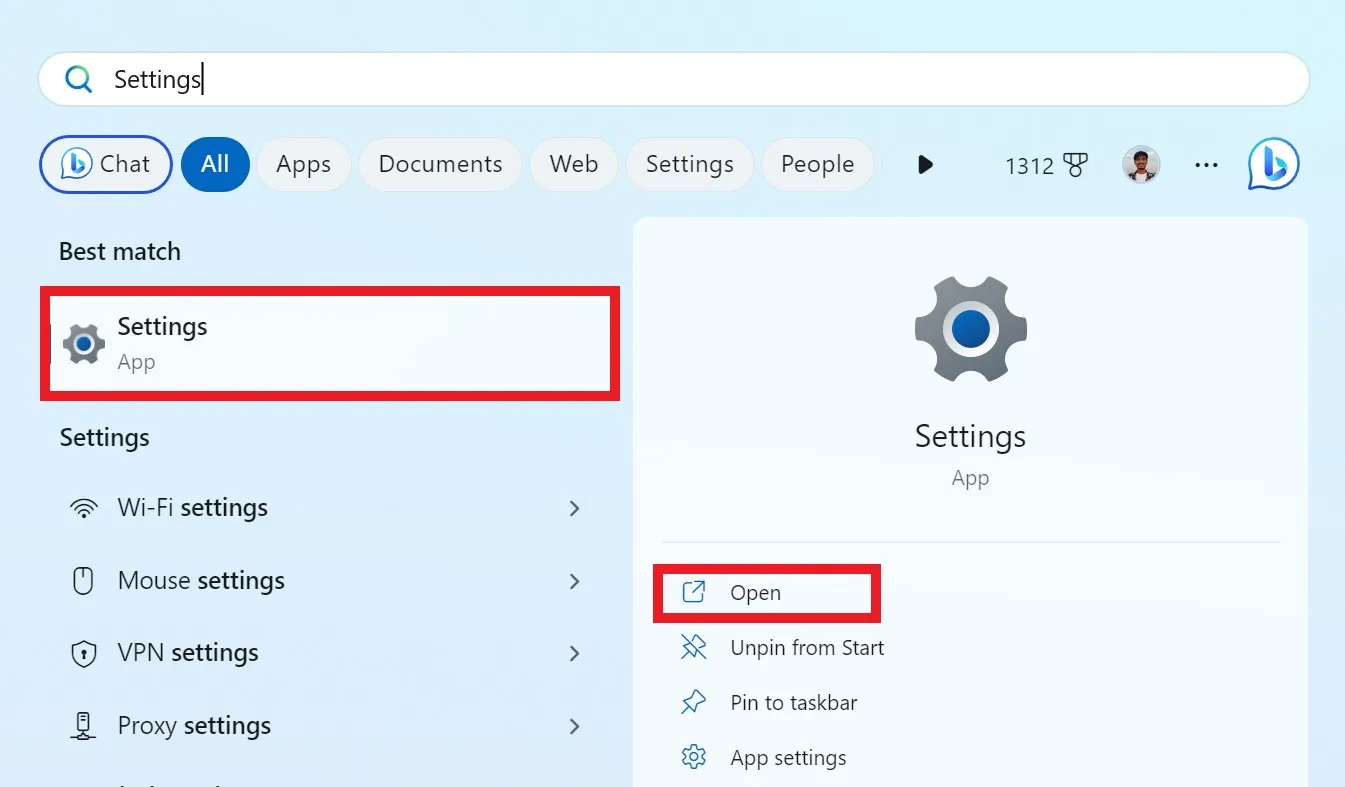This screenshot has width=1345, height=787.
Task: Expand Wi-Fi settings options
Action: point(575,508)
